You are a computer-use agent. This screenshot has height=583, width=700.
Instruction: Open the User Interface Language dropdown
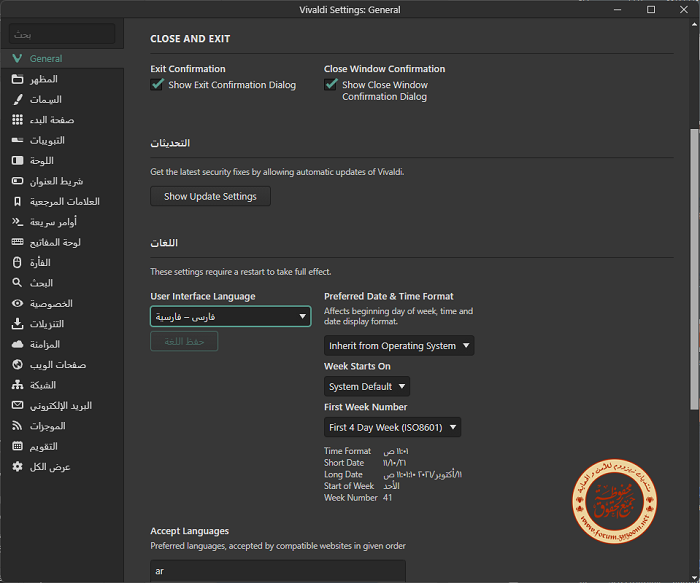tap(230, 316)
